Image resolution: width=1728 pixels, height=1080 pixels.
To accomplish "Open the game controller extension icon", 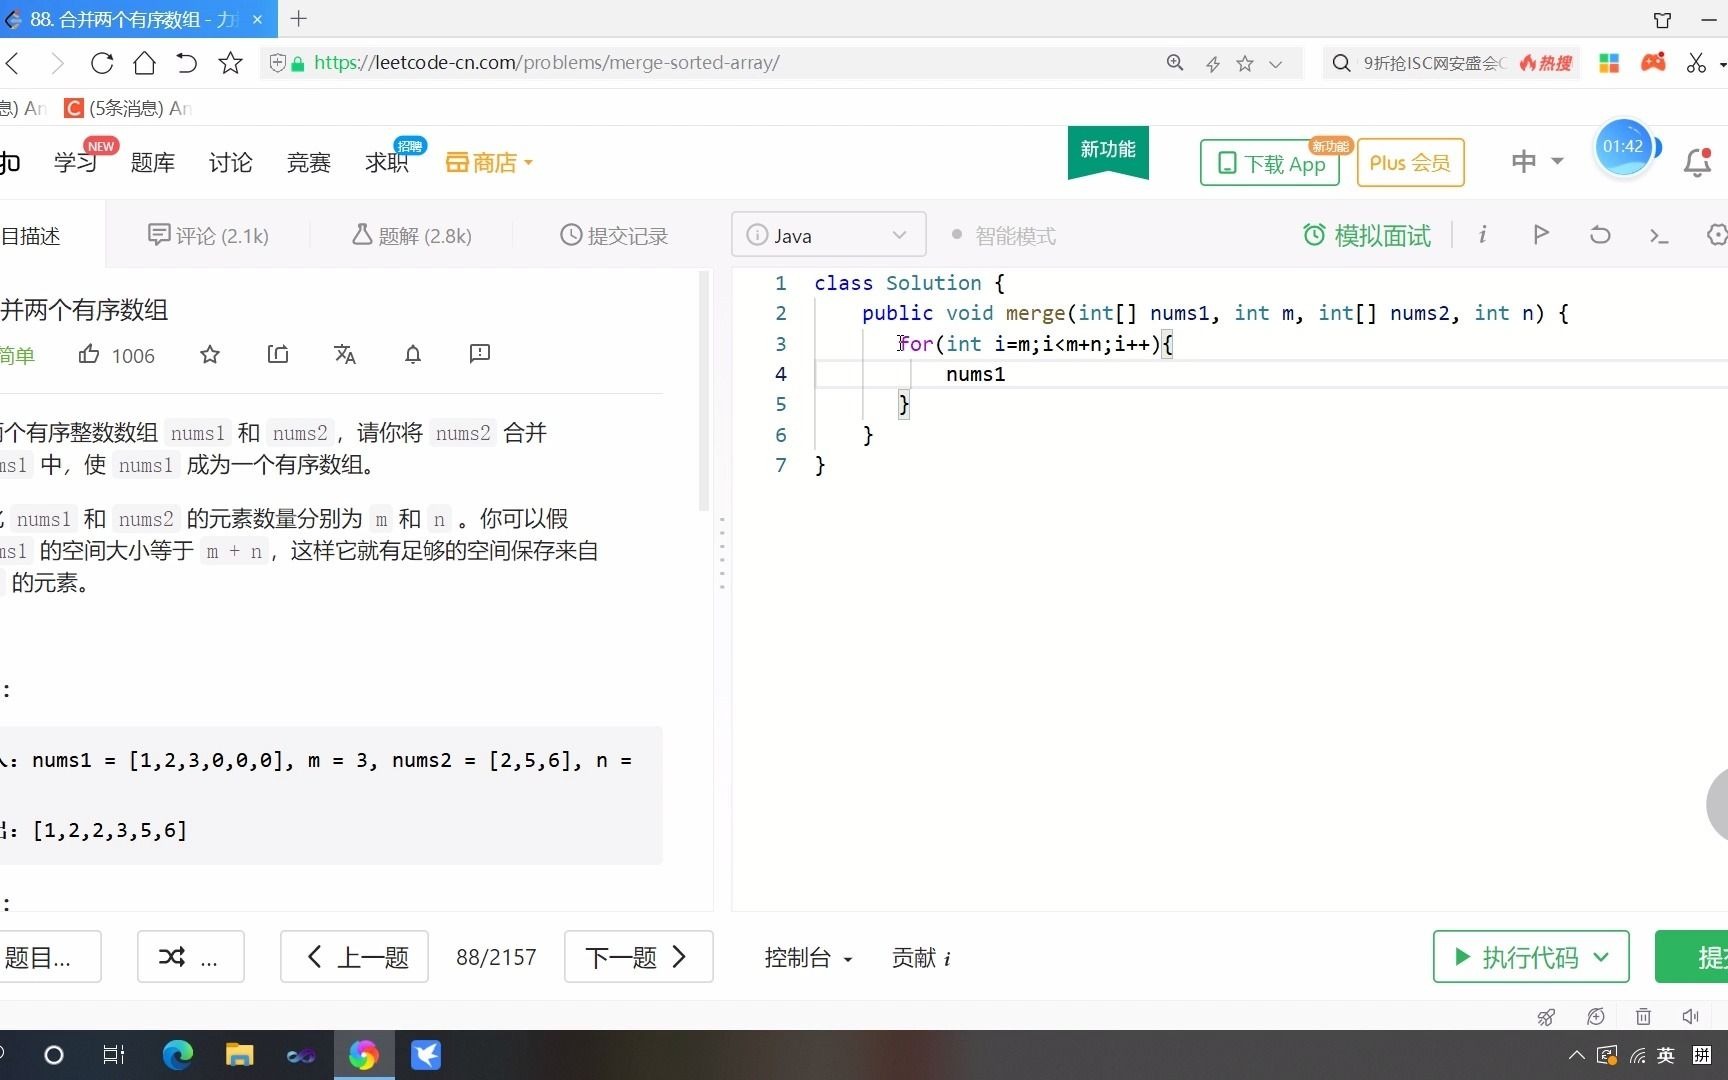I will click(x=1653, y=63).
